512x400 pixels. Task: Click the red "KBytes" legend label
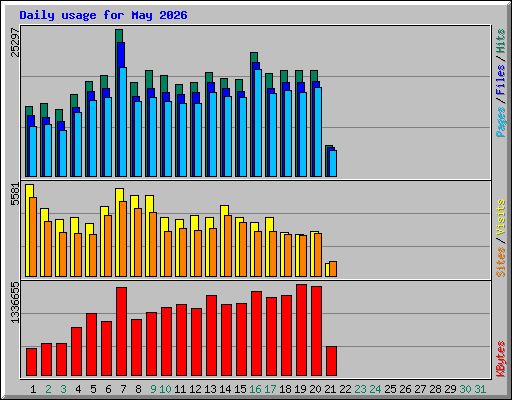coord(500,359)
